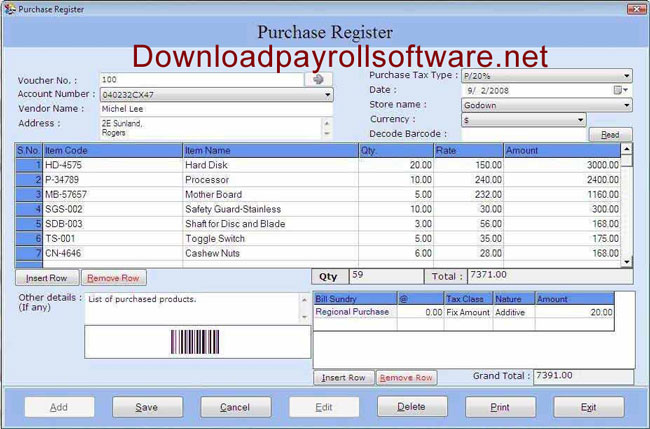Click Insert Row under item table

(x=46, y=278)
